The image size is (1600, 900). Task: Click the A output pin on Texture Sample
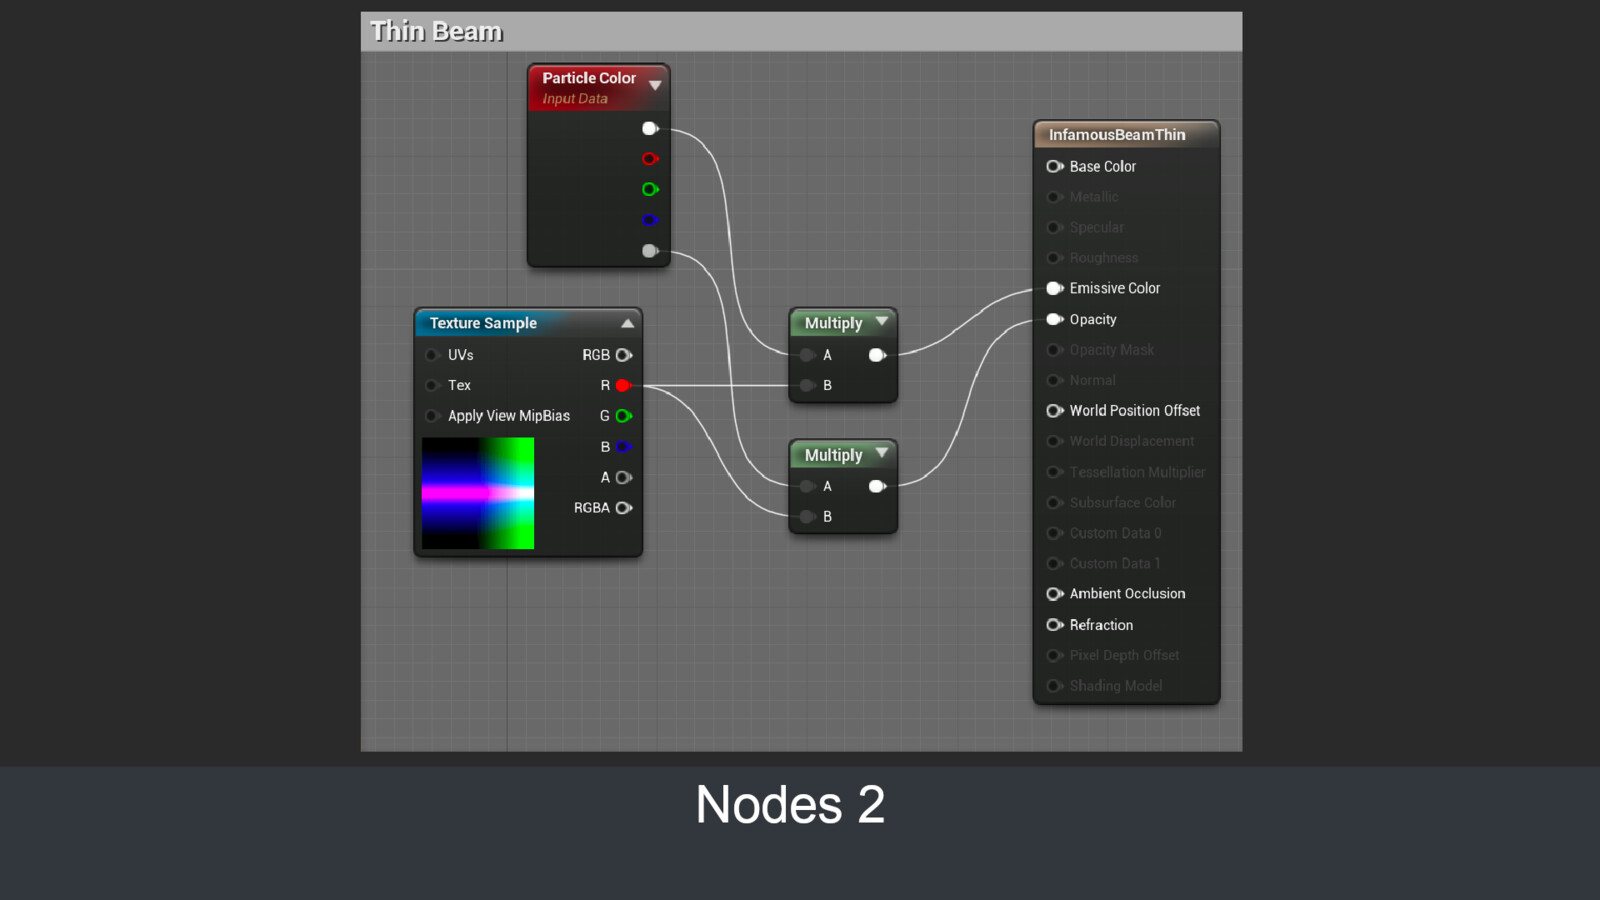(624, 477)
